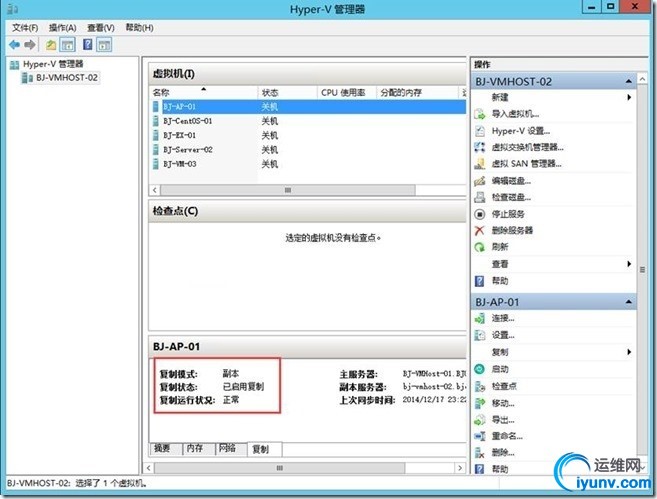Viewport: 657px width, 499px height.
Task: Open the 操作(A) menu
Action: point(62,28)
